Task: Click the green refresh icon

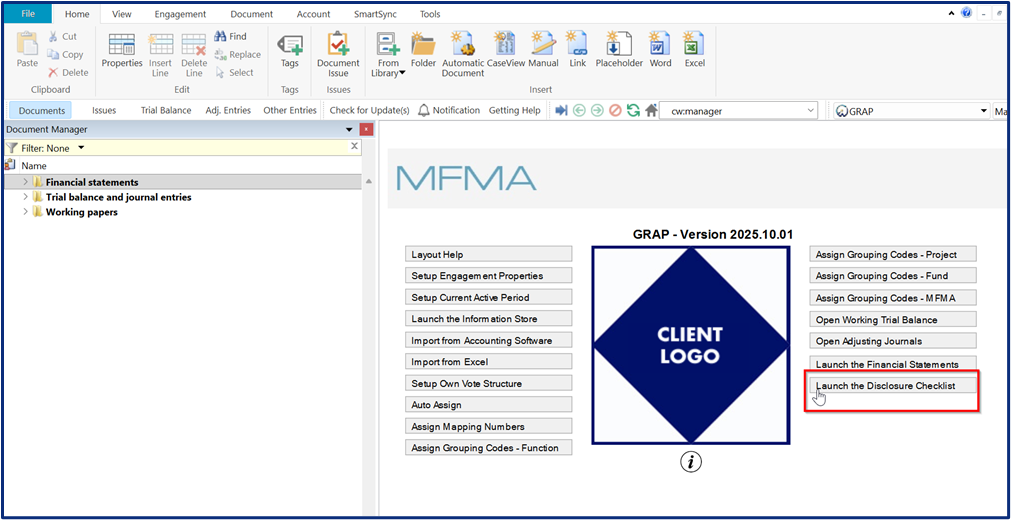Action: (x=633, y=111)
